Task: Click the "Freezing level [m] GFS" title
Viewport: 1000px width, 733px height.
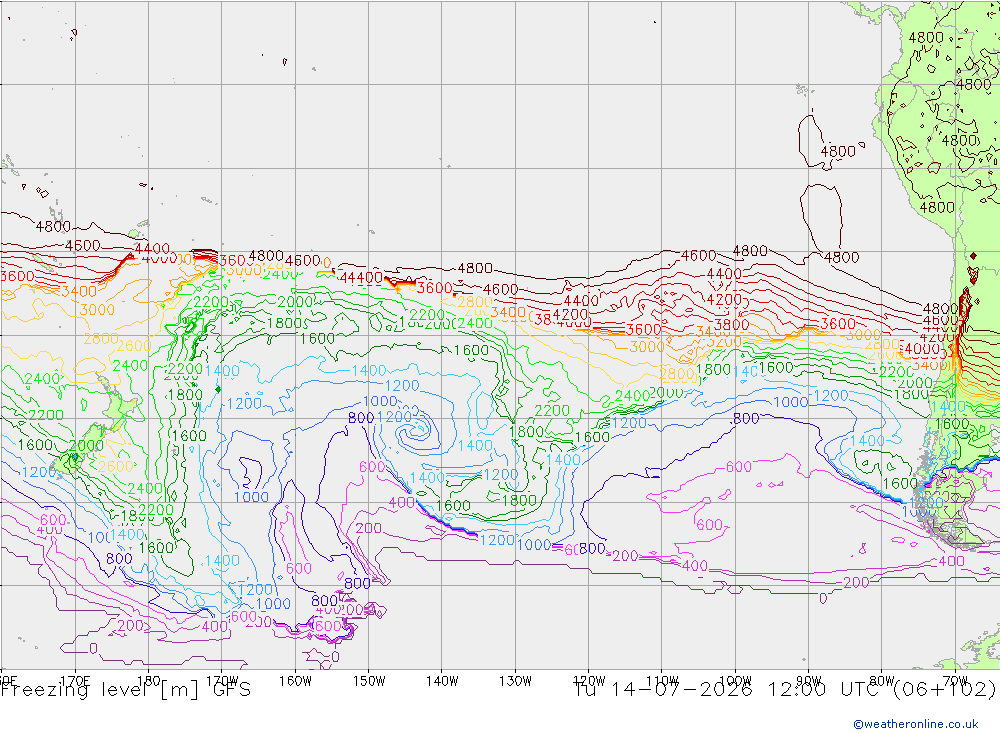Action: [126, 690]
